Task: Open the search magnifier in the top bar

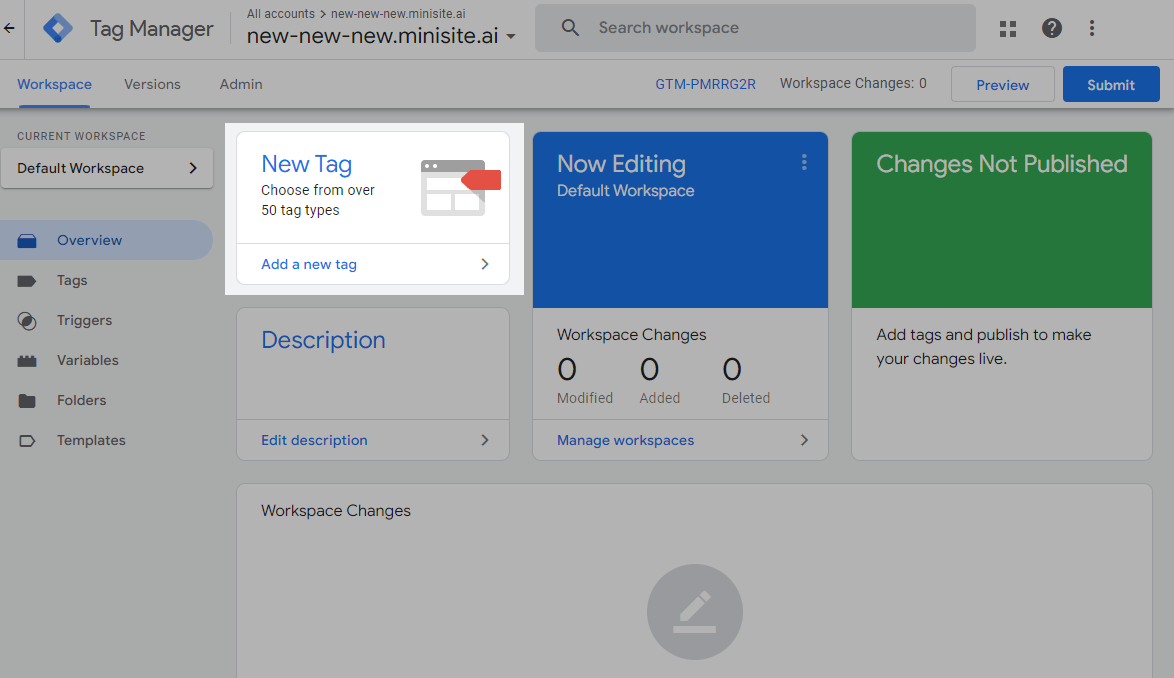Action: point(570,28)
